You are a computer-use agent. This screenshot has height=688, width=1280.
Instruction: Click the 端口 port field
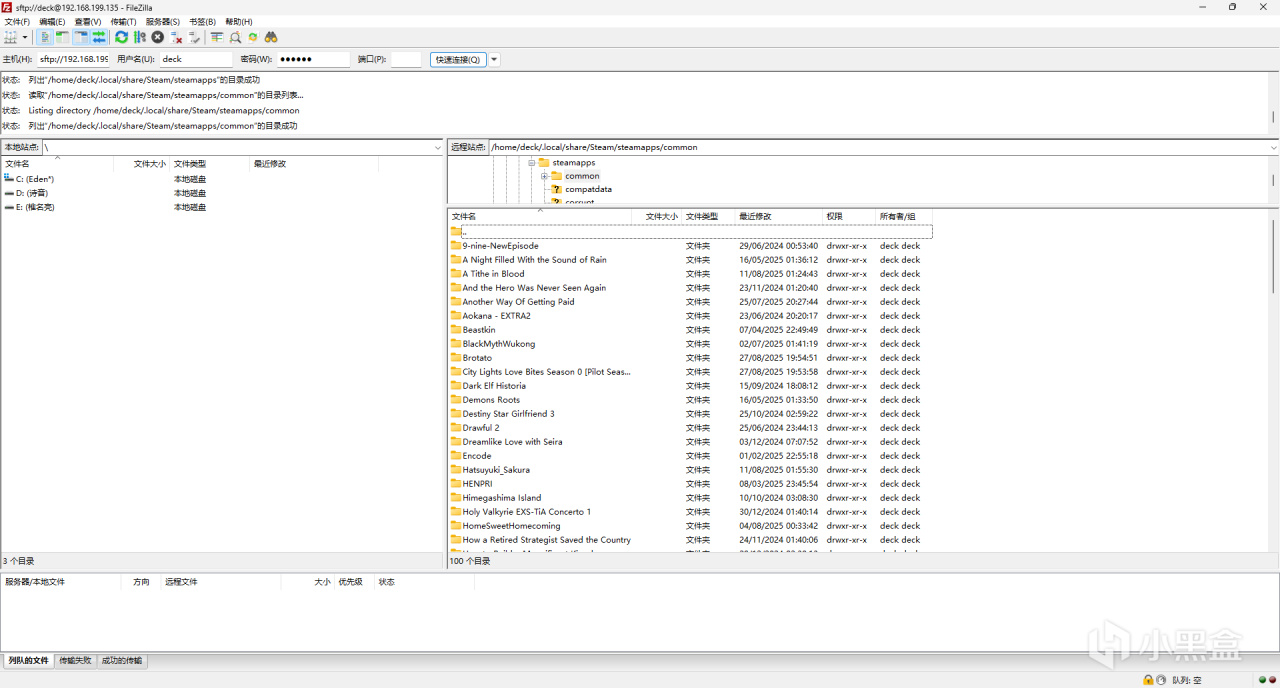[405, 60]
